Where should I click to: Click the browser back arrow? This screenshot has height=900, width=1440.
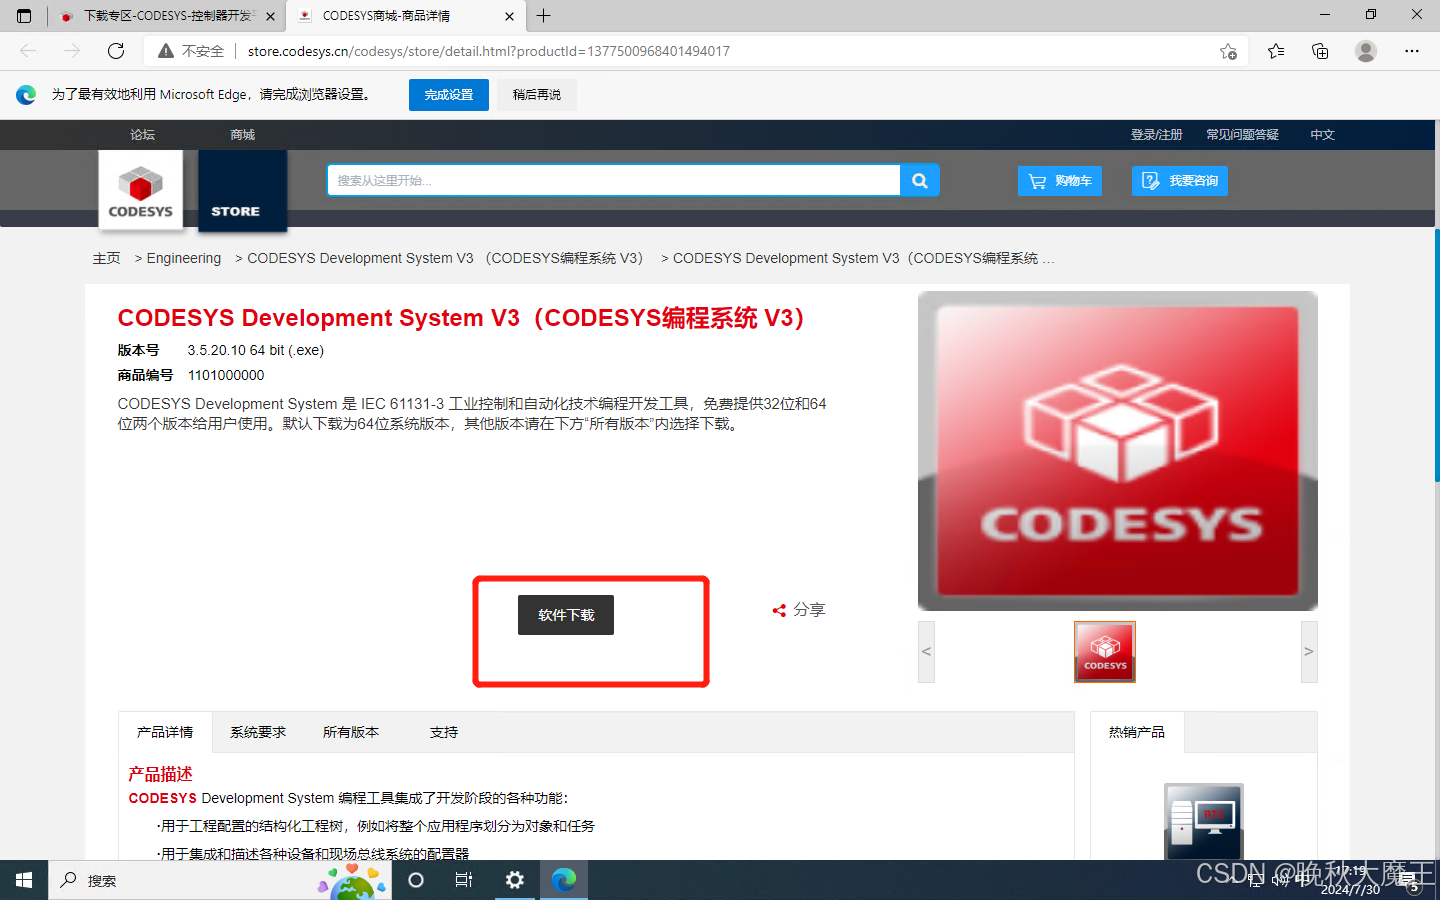pos(28,51)
